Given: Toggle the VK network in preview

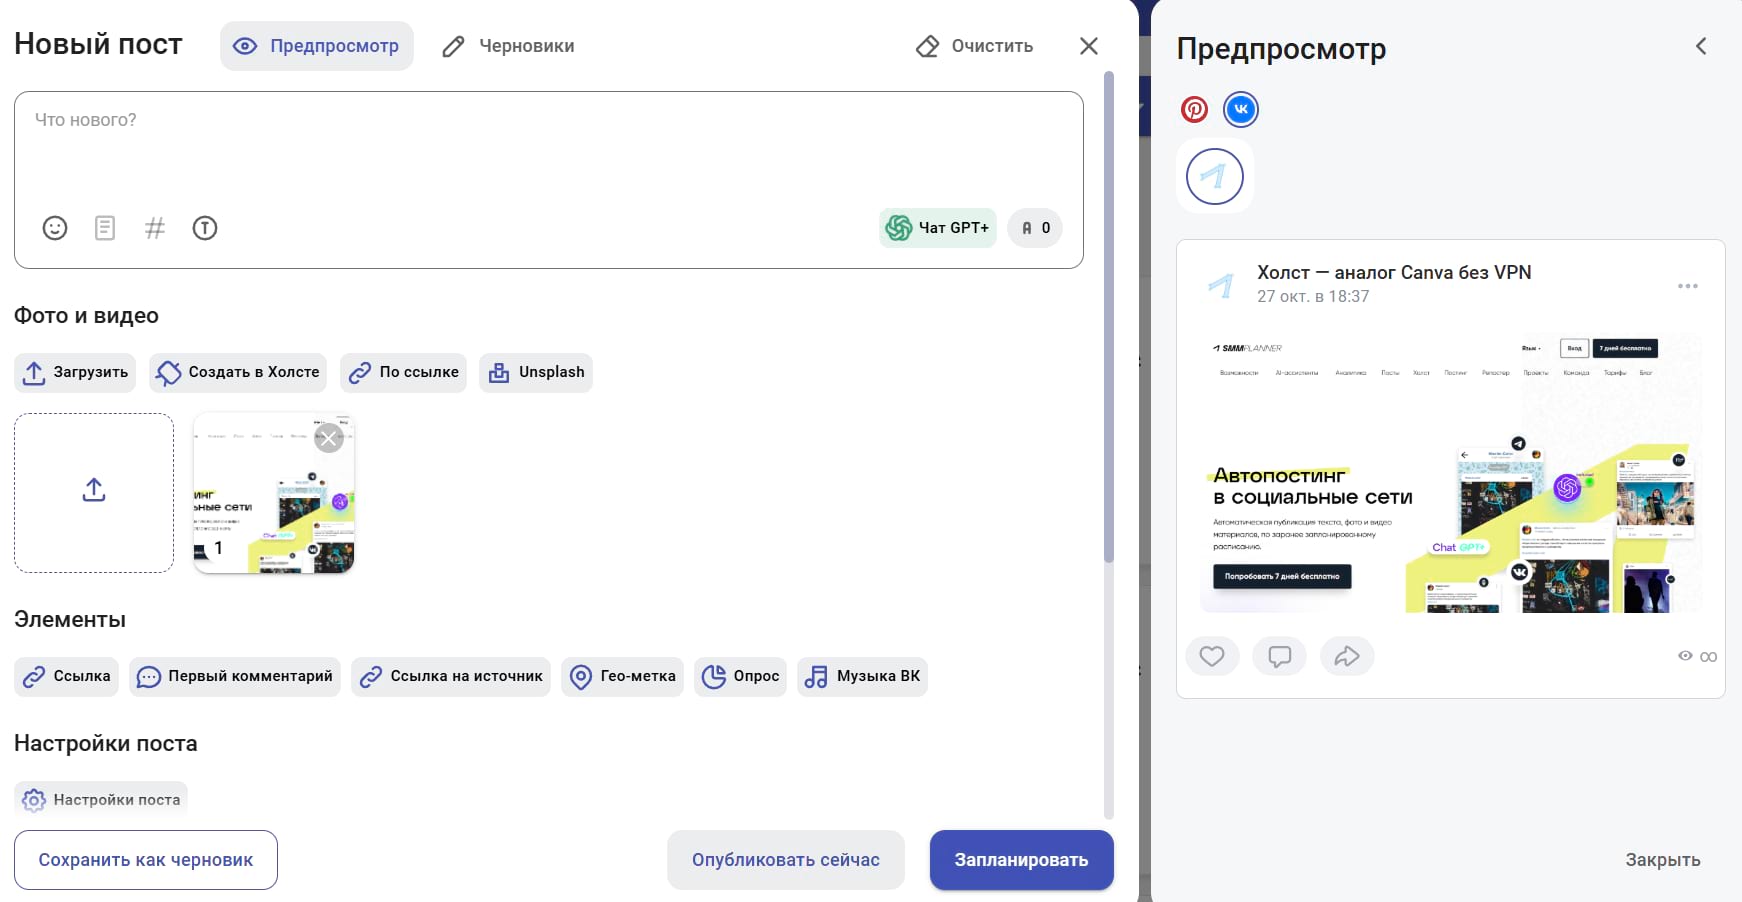Looking at the screenshot, I should pyautogui.click(x=1240, y=109).
